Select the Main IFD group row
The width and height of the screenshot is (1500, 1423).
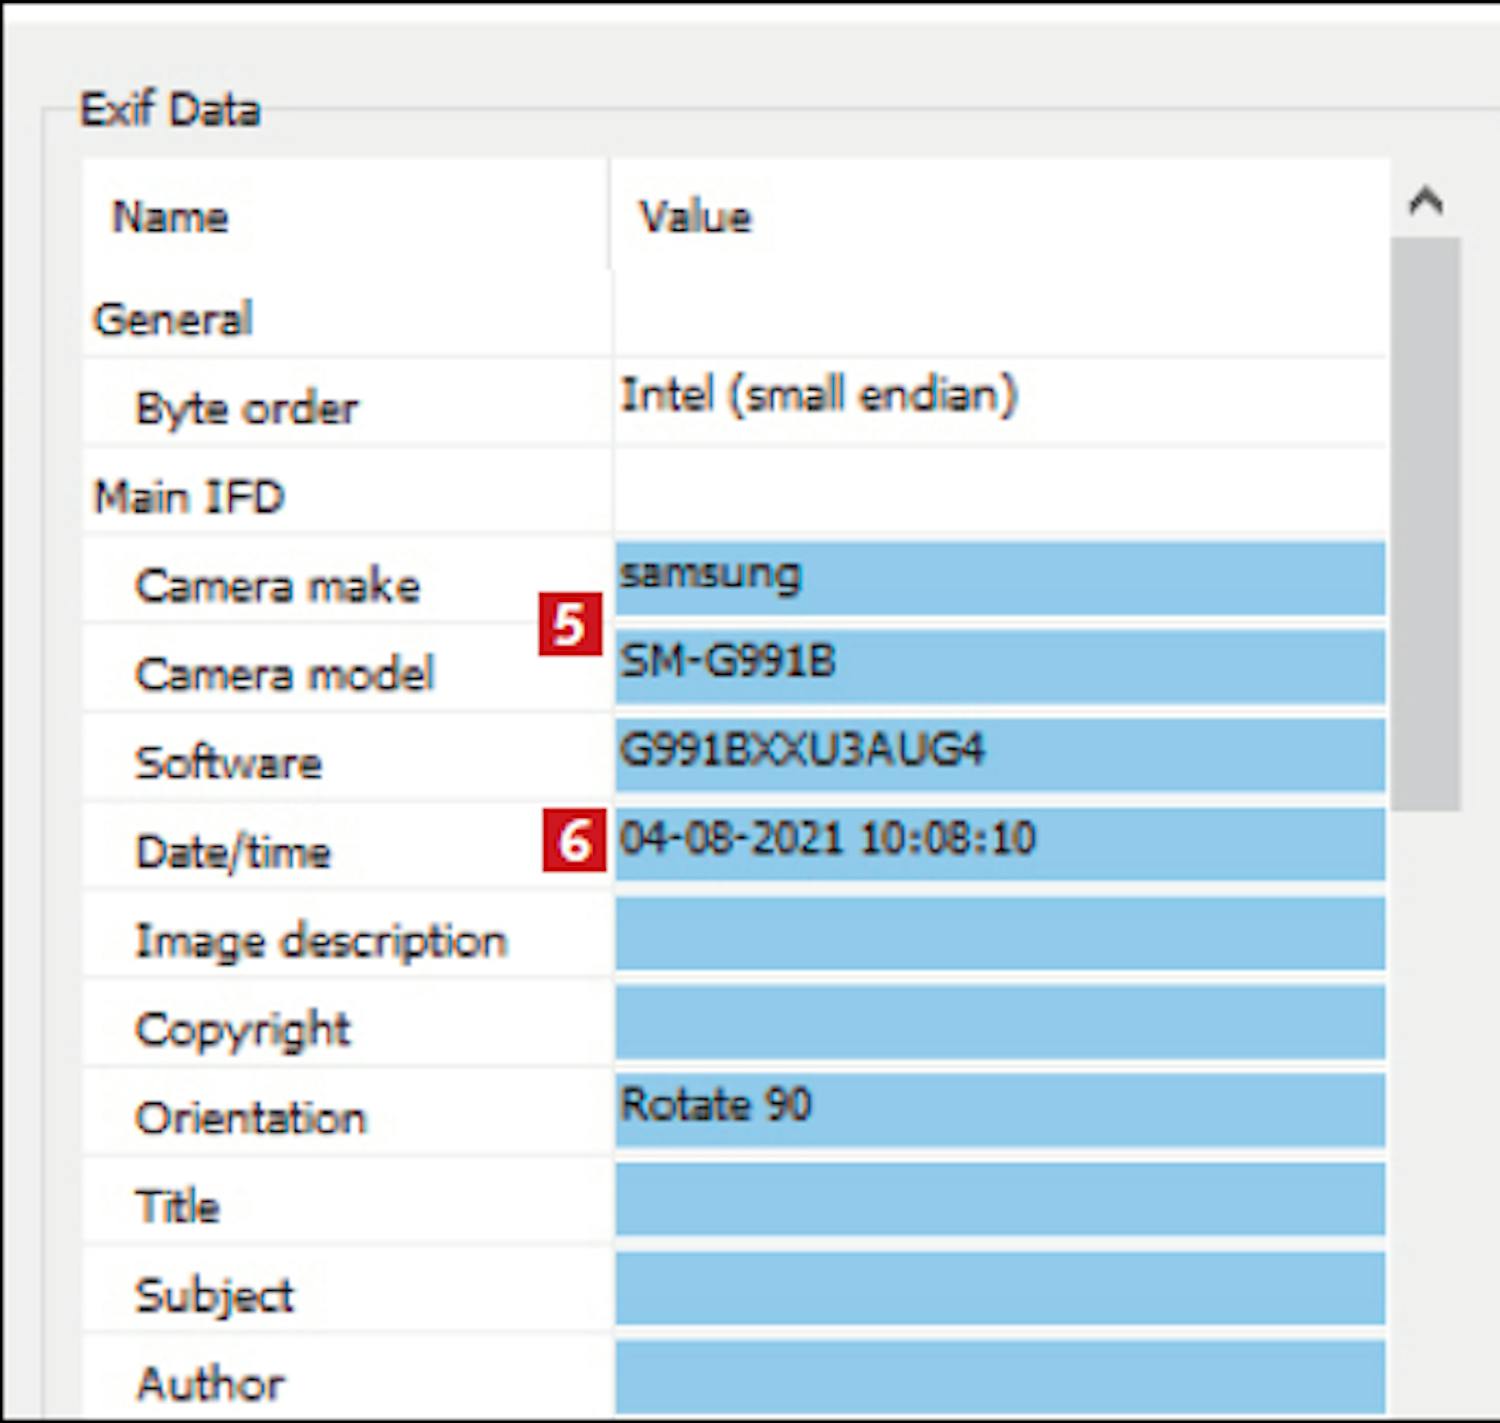pyautogui.click(x=189, y=497)
